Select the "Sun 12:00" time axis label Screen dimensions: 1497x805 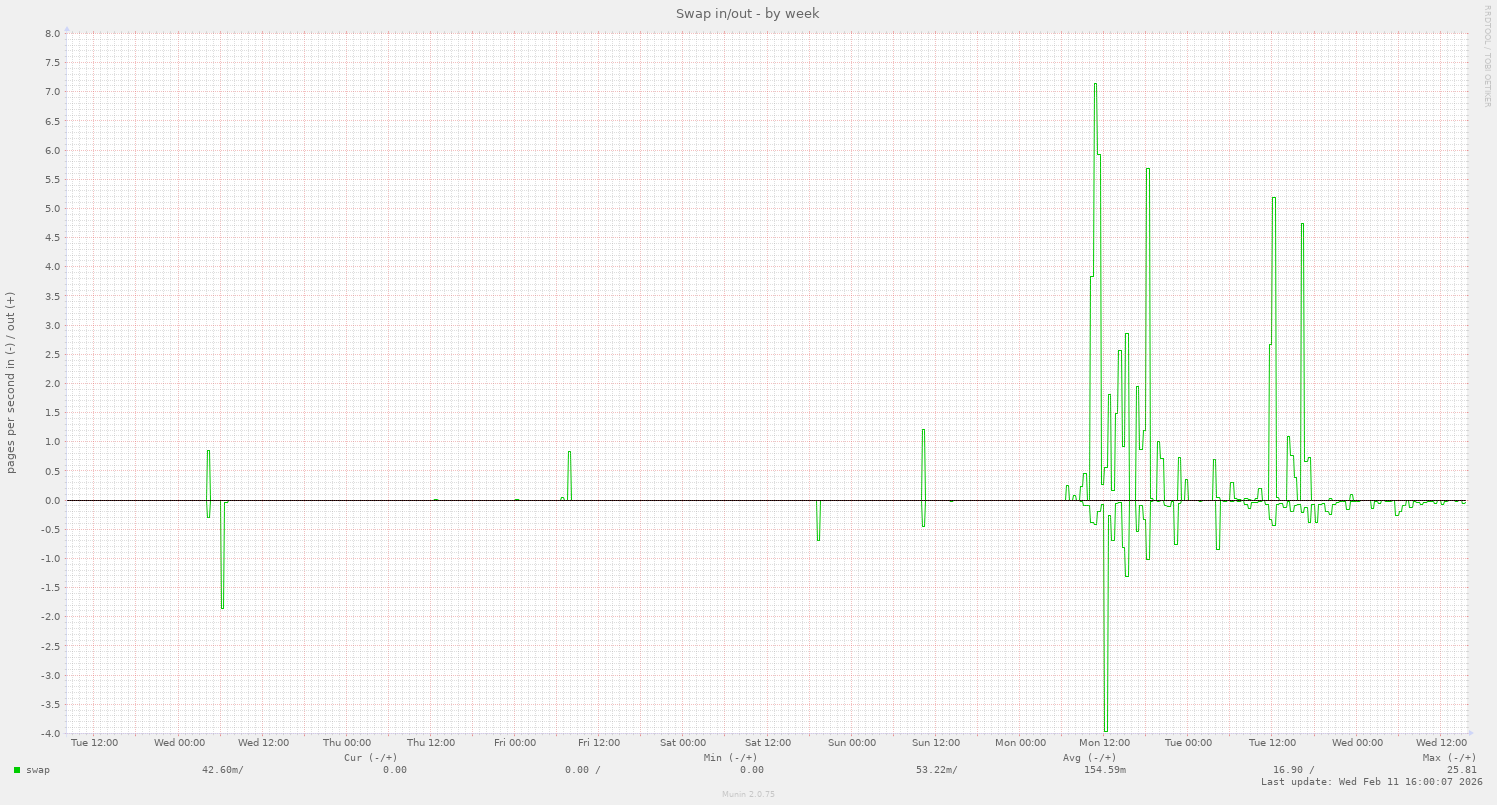[x=936, y=743]
